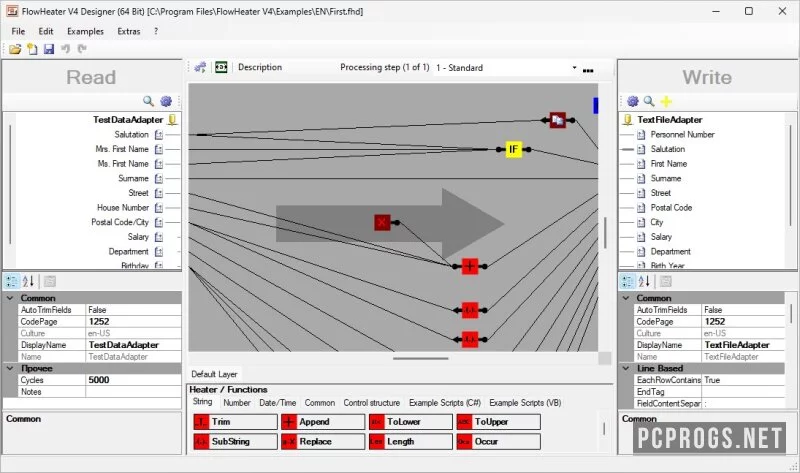800x473 pixels.
Task: Add write field with yellow plus icon
Action: 666,101
